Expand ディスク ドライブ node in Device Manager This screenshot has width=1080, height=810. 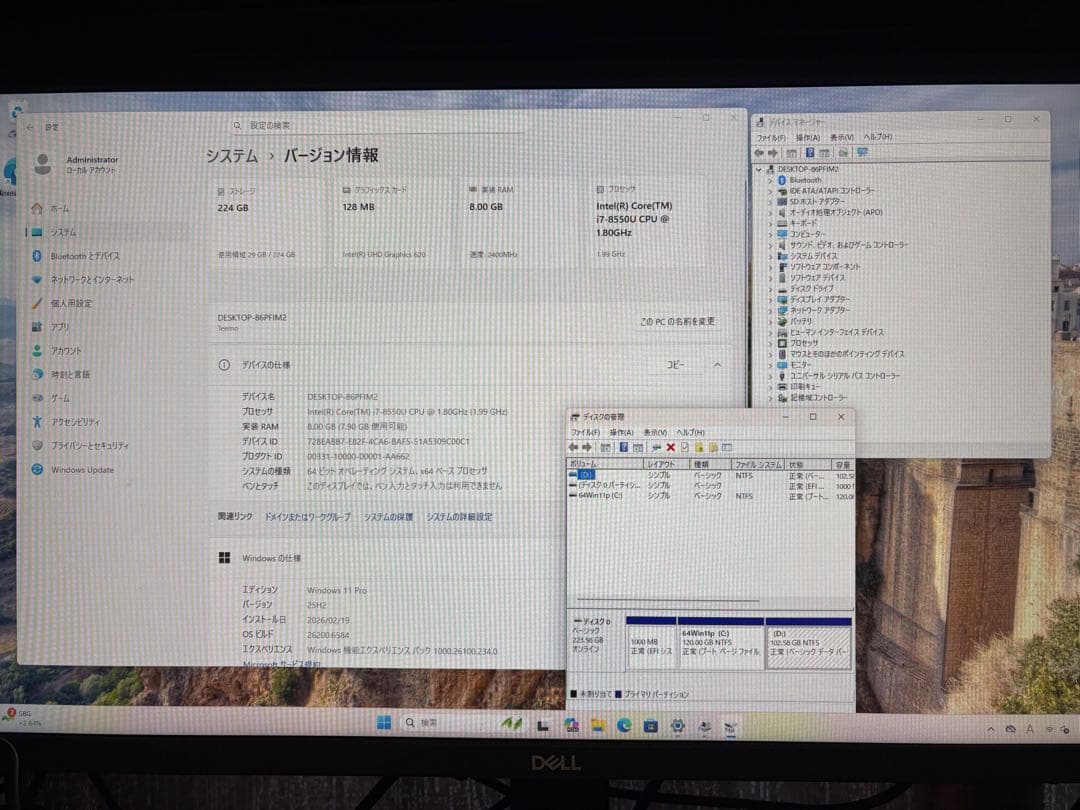[770, 289]
